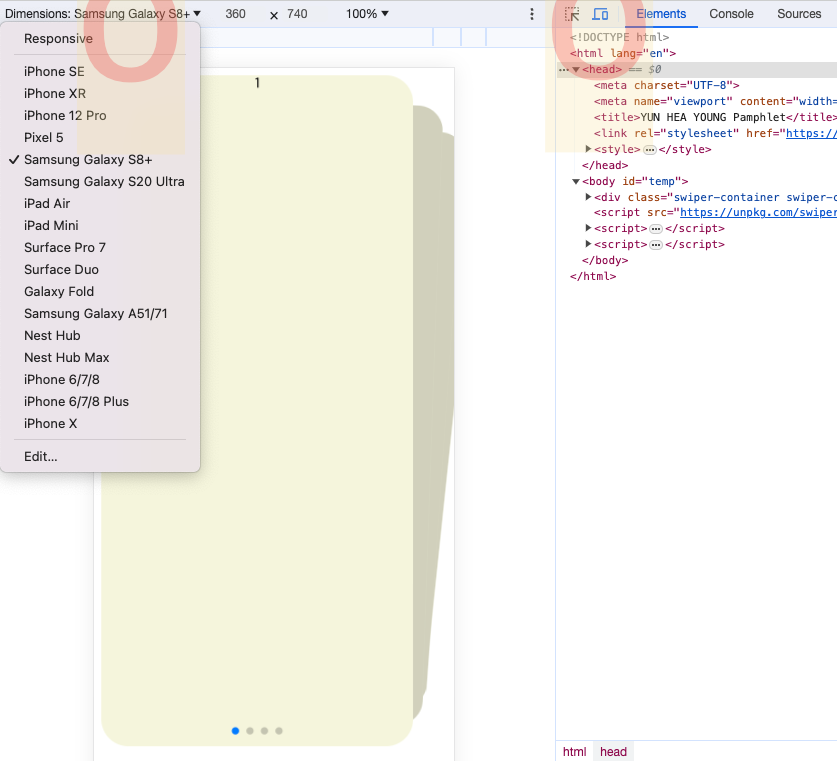The image size is (837, 761).
Task: Go to fourth swiper pagination bullet
Action: point(279,731)
